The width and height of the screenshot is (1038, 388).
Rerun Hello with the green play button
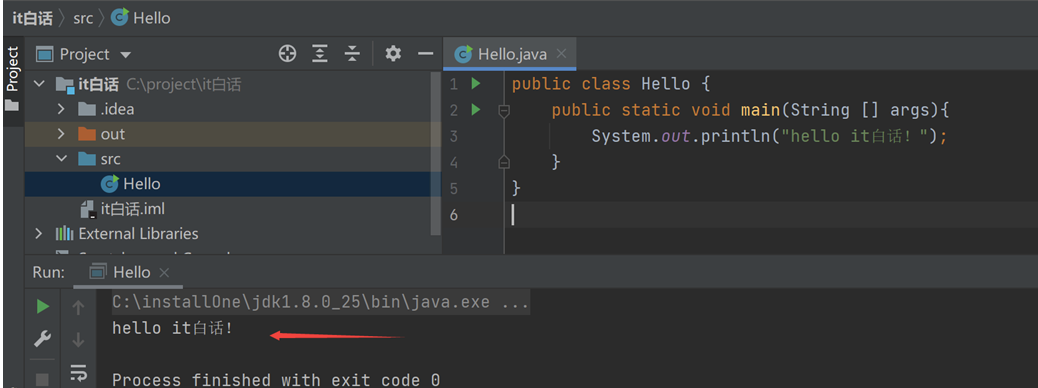43,307
